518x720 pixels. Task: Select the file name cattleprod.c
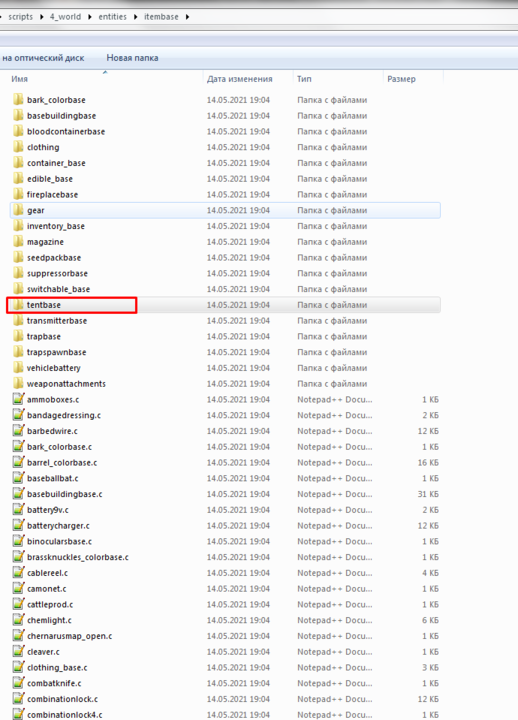click(50, 604)
